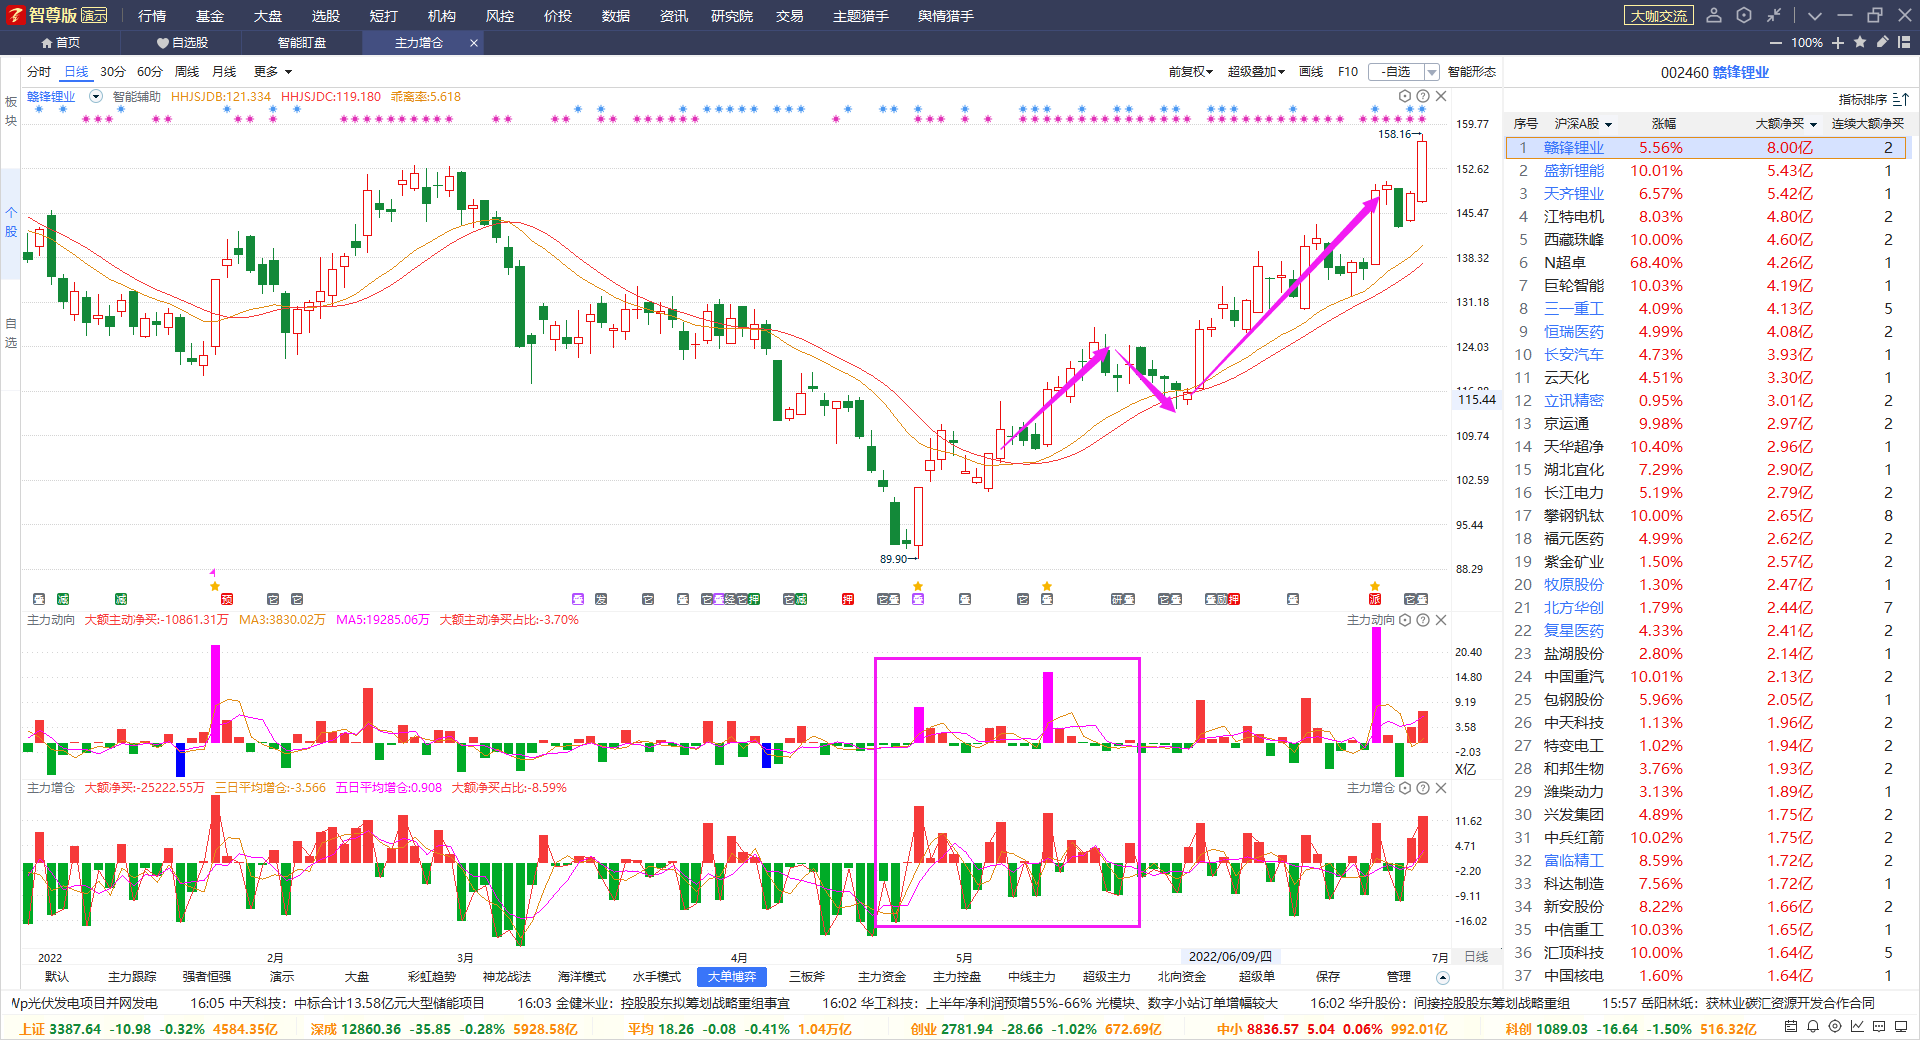Click the 保存 button in indicator bar
Image resolution: width=1920 pixels, height=1040 pixels.
coord(1328,977)
